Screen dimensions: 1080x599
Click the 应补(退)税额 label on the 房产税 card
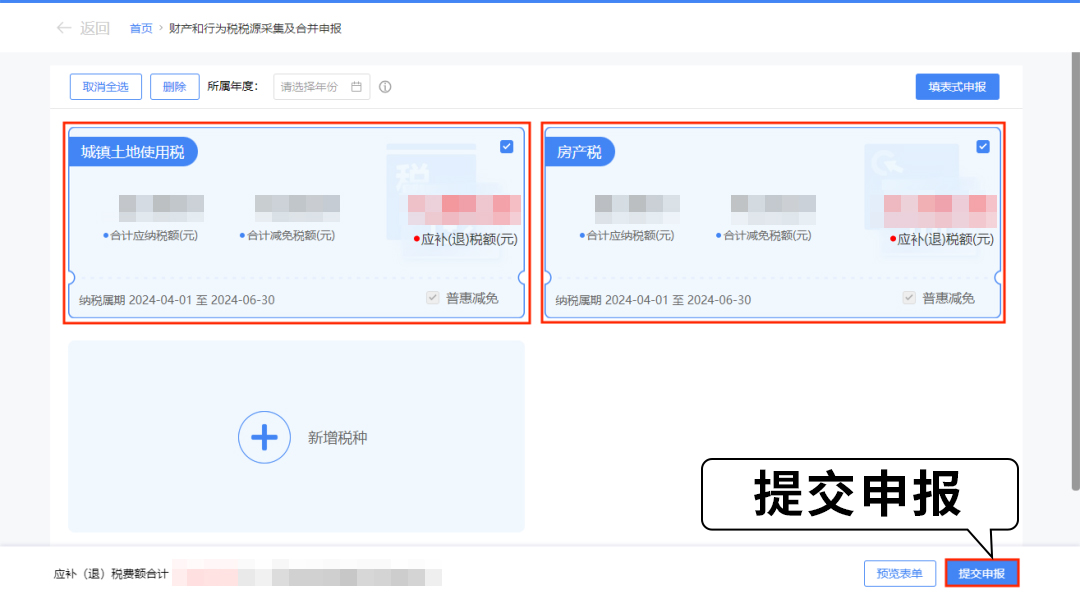945,240
